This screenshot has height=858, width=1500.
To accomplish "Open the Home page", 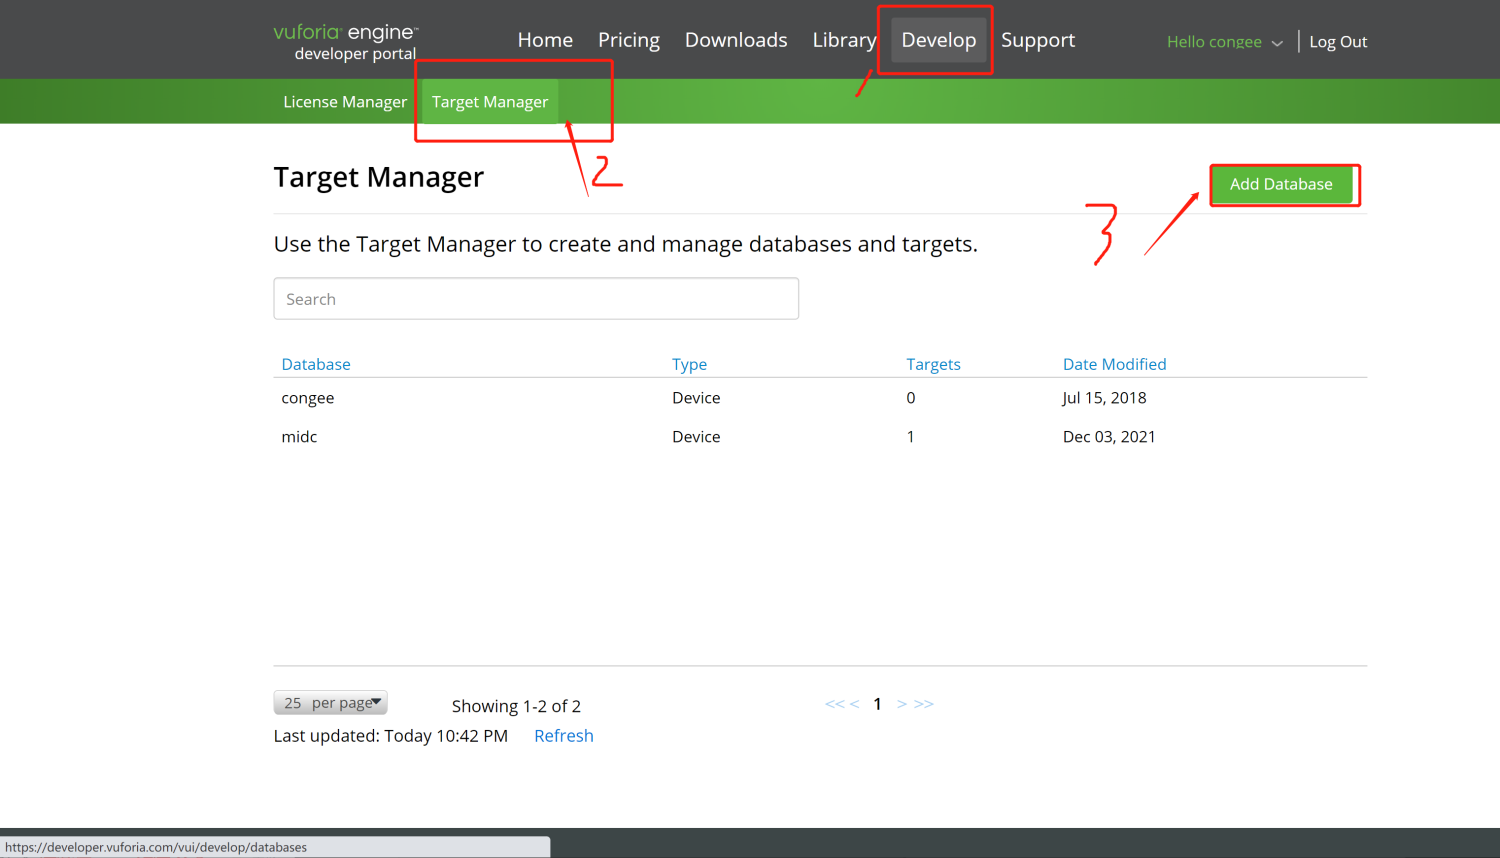I will tap(545, 40).
